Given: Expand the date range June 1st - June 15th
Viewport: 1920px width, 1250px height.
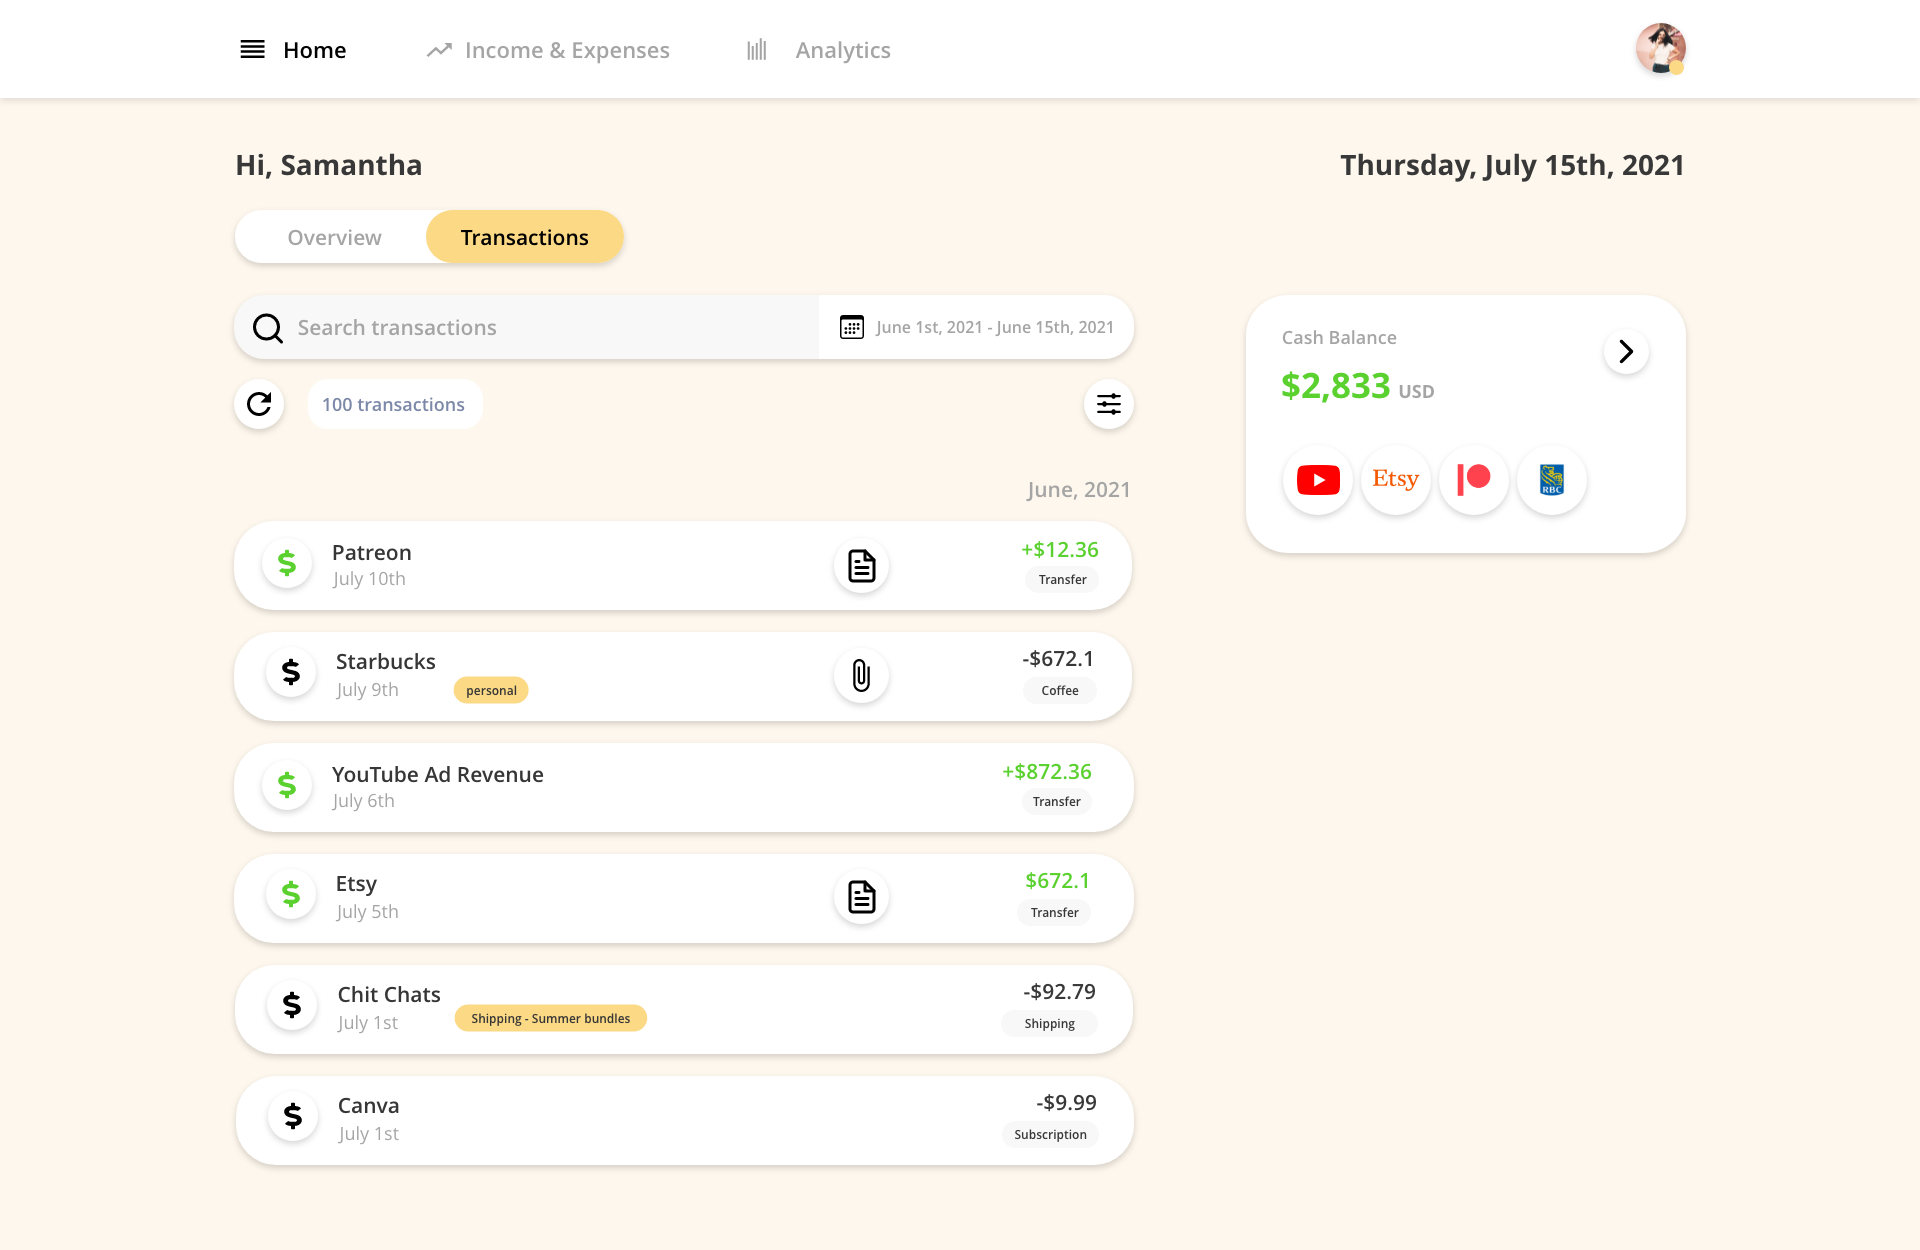Looking at the screenshot, I should (995, 327).
